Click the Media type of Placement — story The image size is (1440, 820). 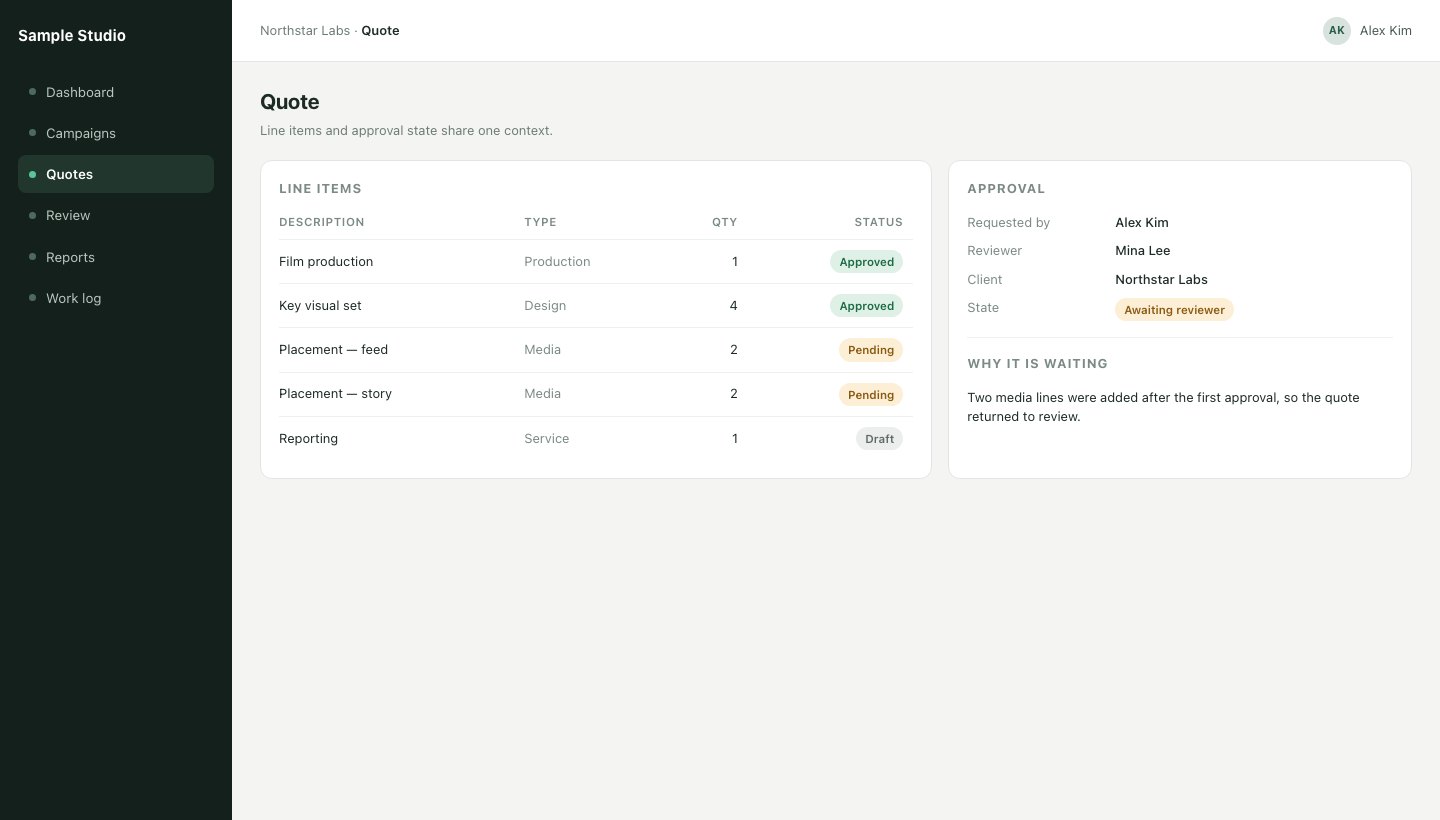tap(542, 394)
